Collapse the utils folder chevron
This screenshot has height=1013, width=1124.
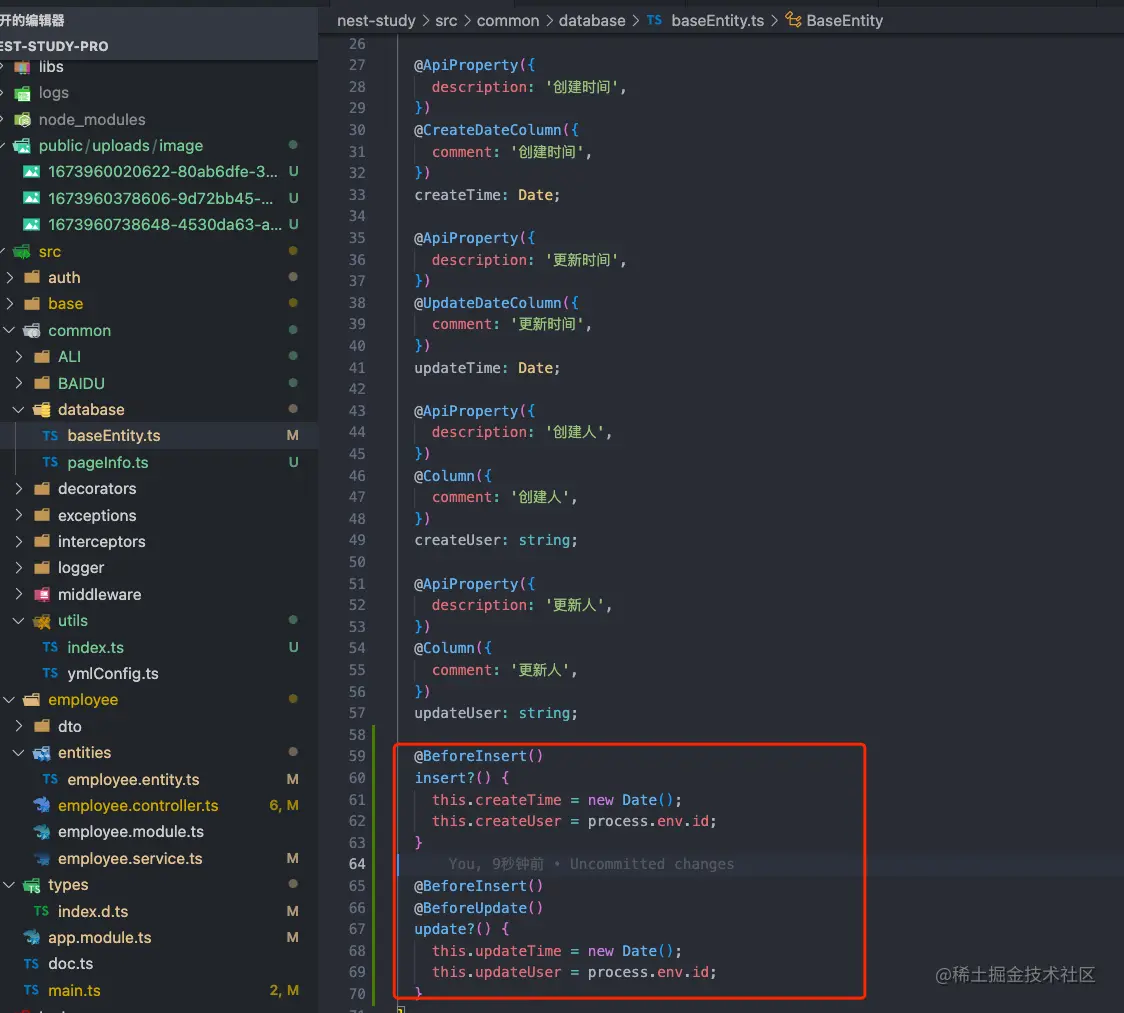19,621
